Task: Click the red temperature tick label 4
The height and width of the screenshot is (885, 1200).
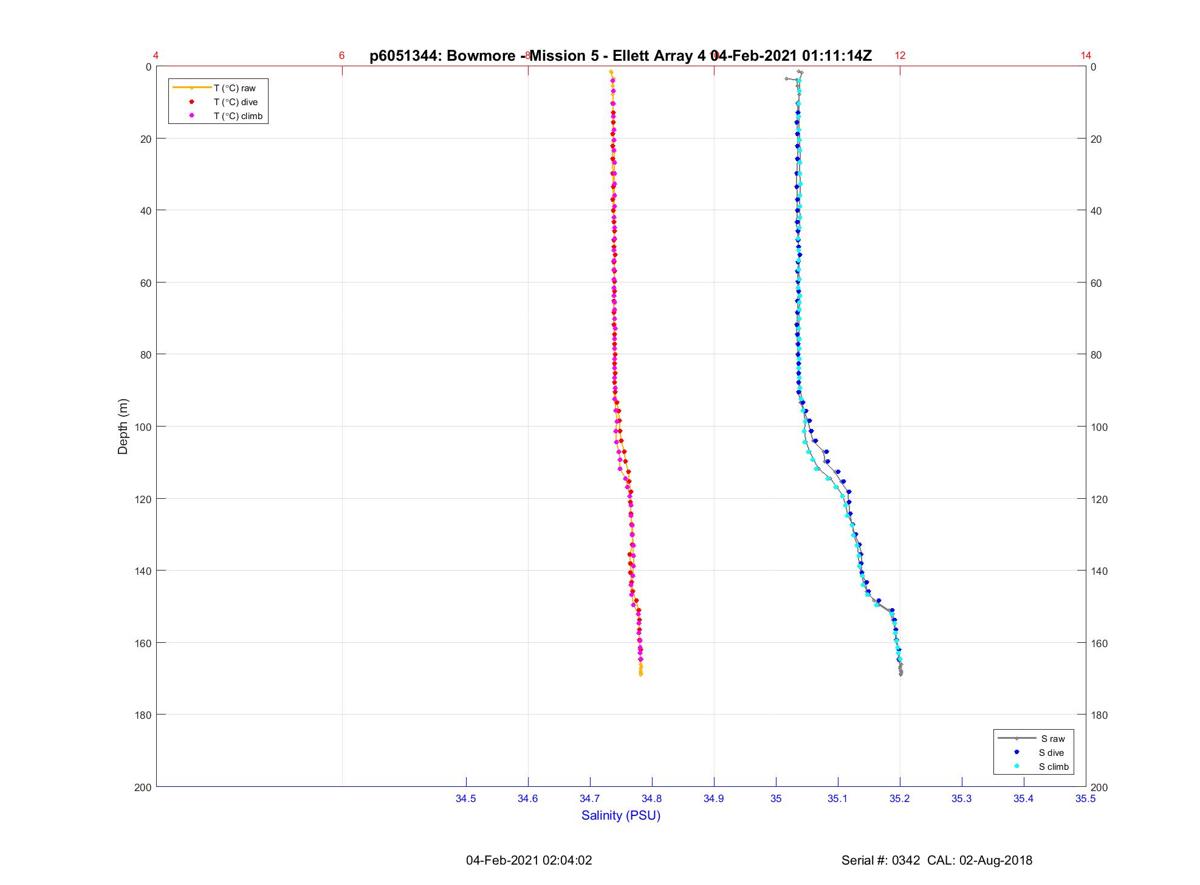Action: 156,56
